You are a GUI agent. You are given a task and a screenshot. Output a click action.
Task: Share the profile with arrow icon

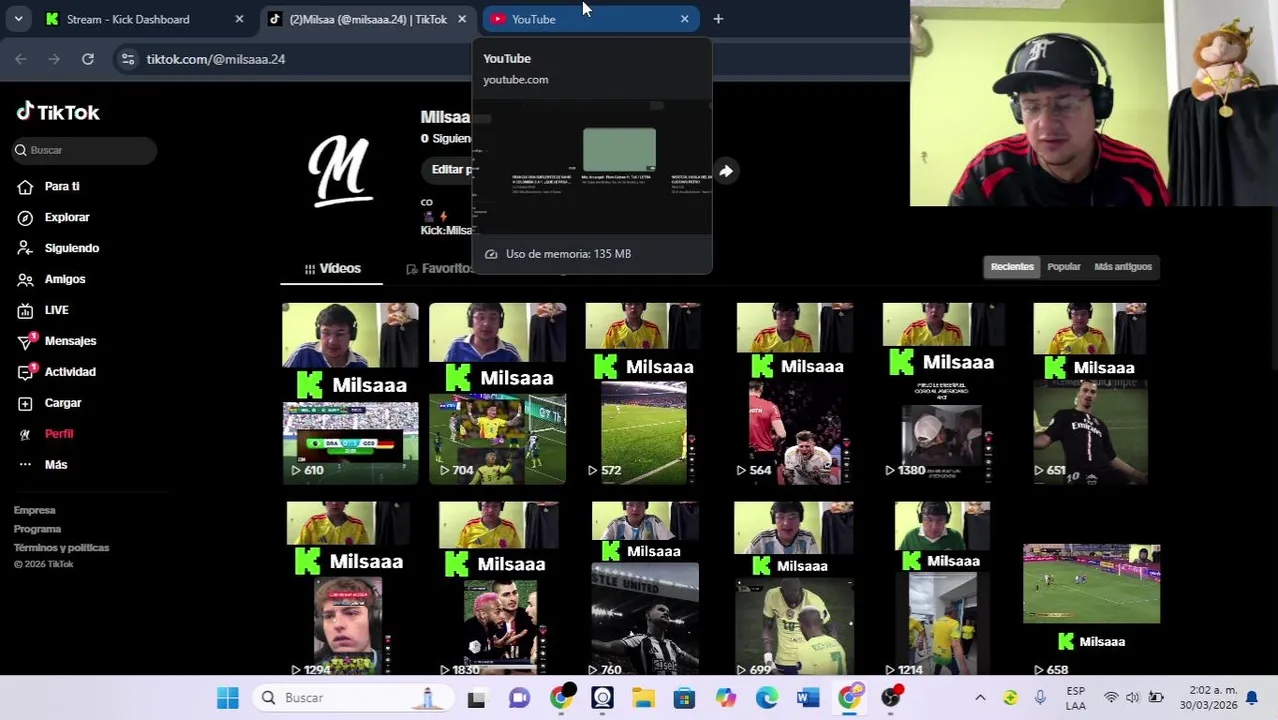[x=726, y=171]
